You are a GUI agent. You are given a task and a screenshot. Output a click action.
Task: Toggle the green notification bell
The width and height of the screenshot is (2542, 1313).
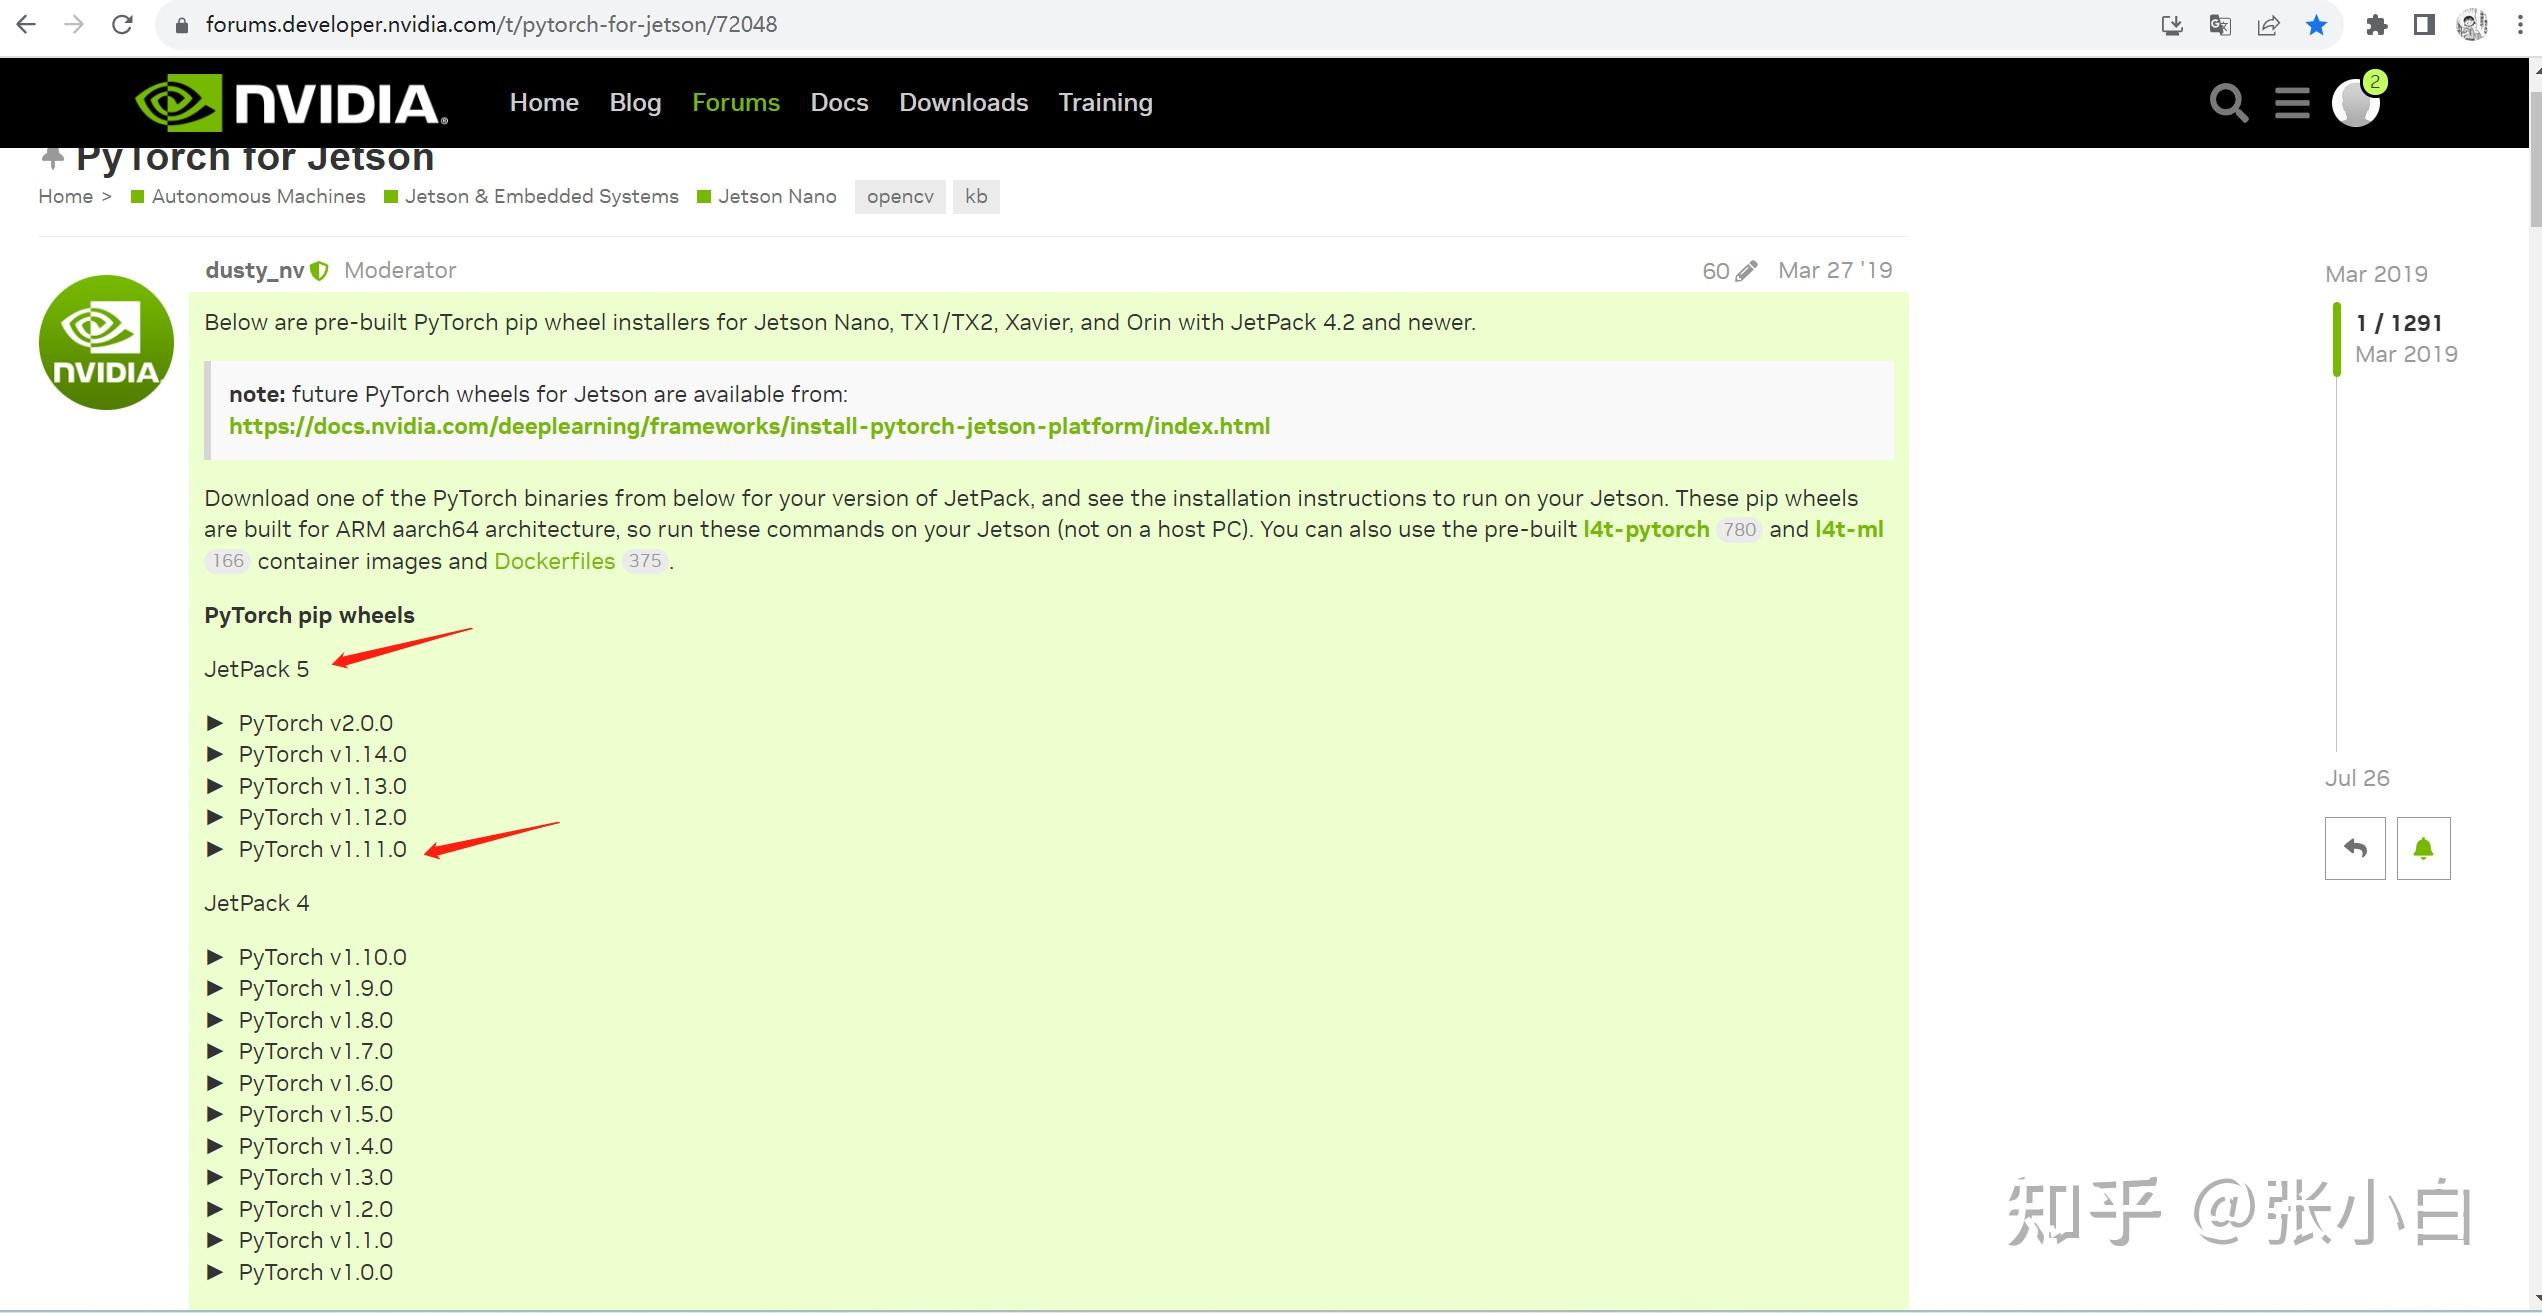[2423, 849]
